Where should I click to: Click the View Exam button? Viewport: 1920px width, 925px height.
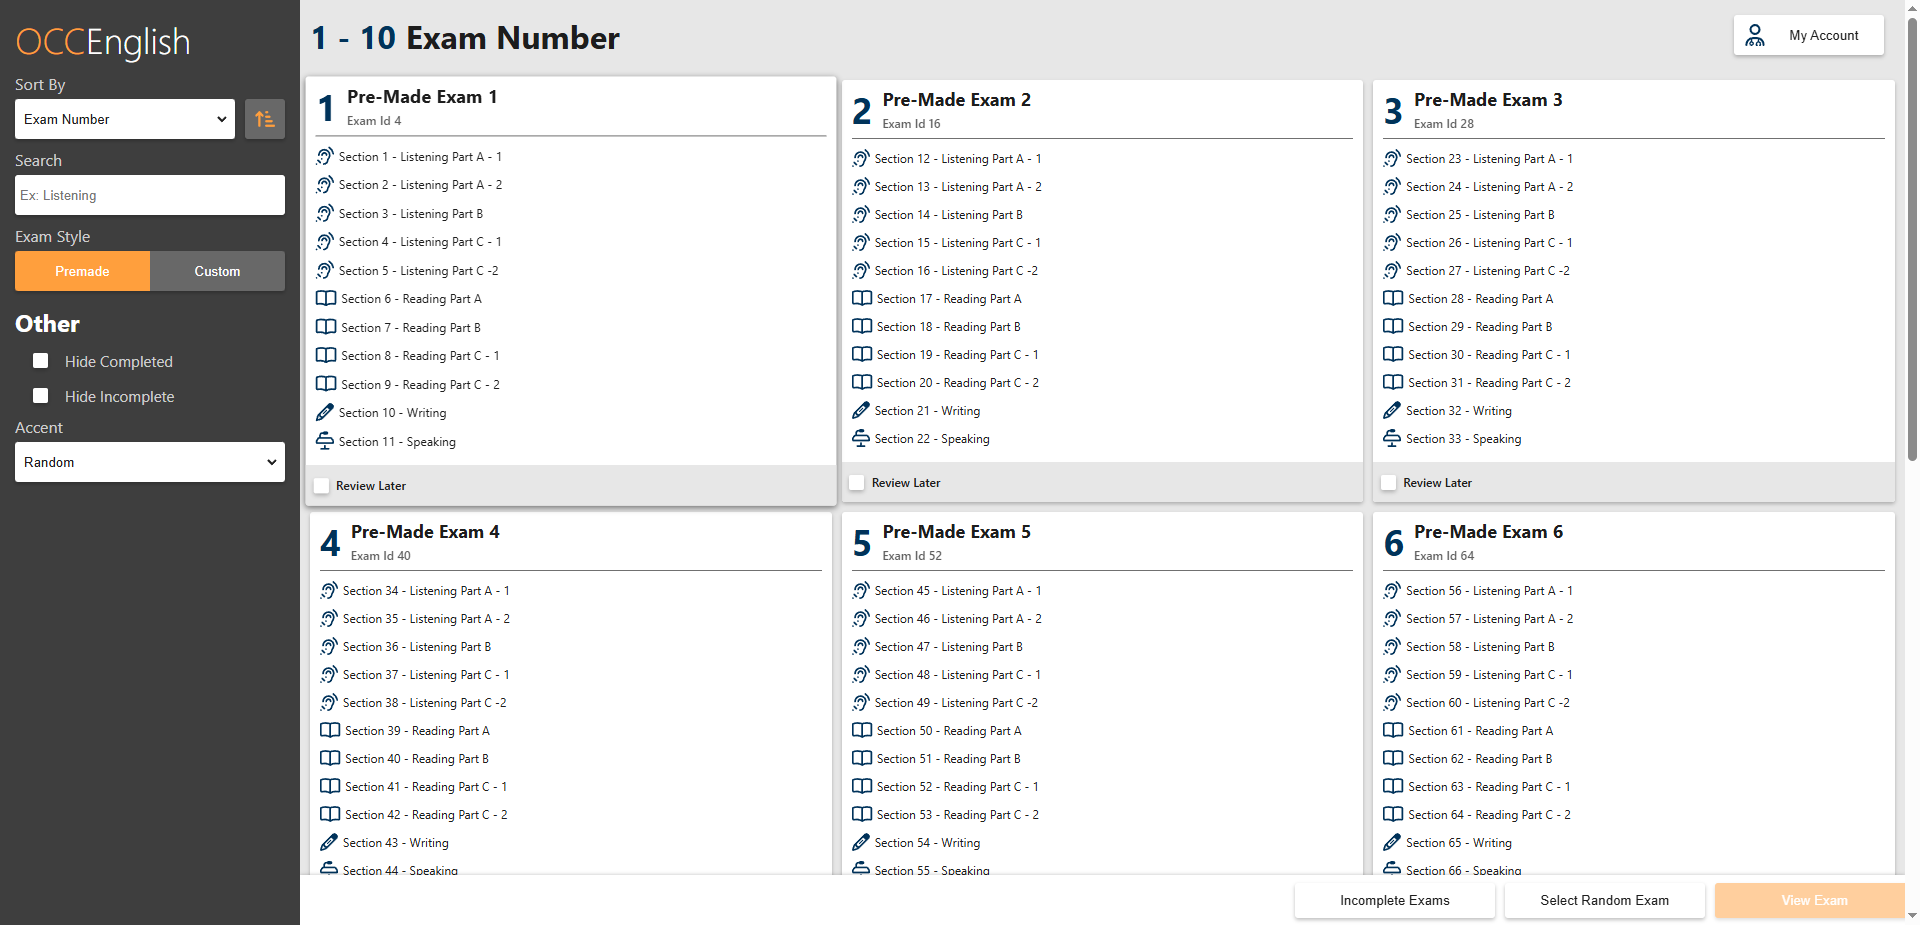pos(1810,900)
